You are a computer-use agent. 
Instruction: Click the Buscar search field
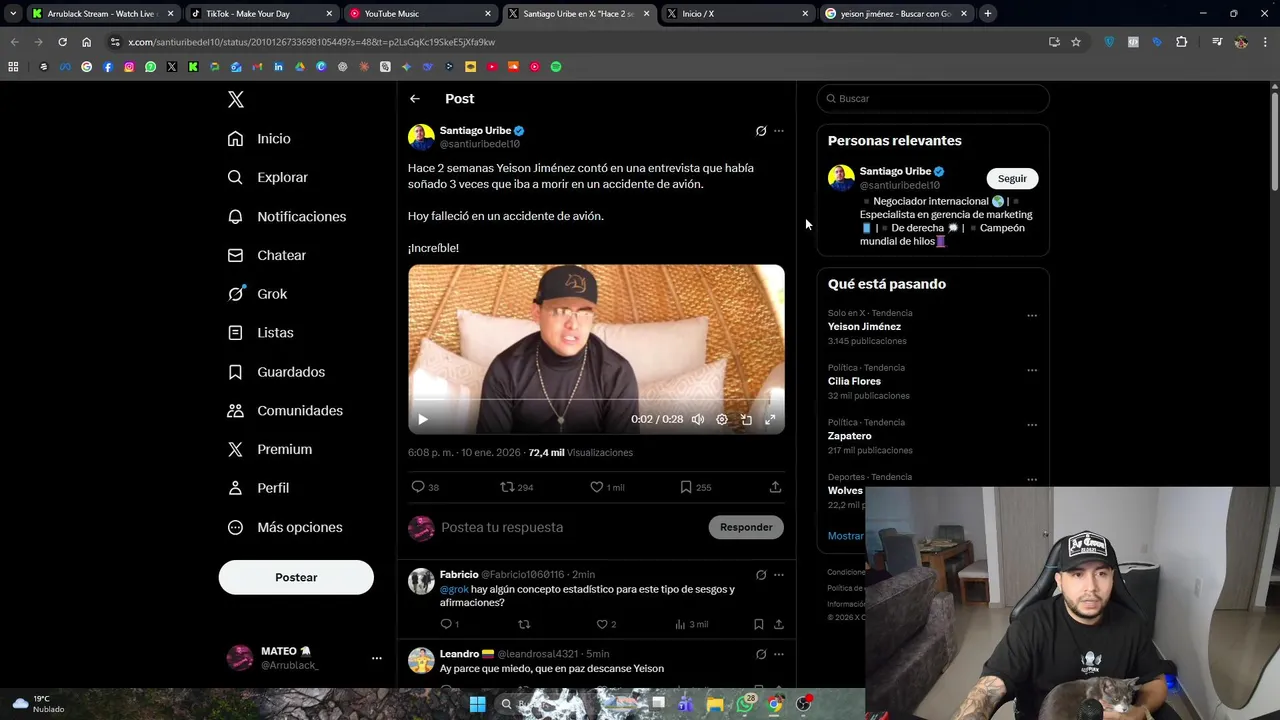[x=933, y=99]
